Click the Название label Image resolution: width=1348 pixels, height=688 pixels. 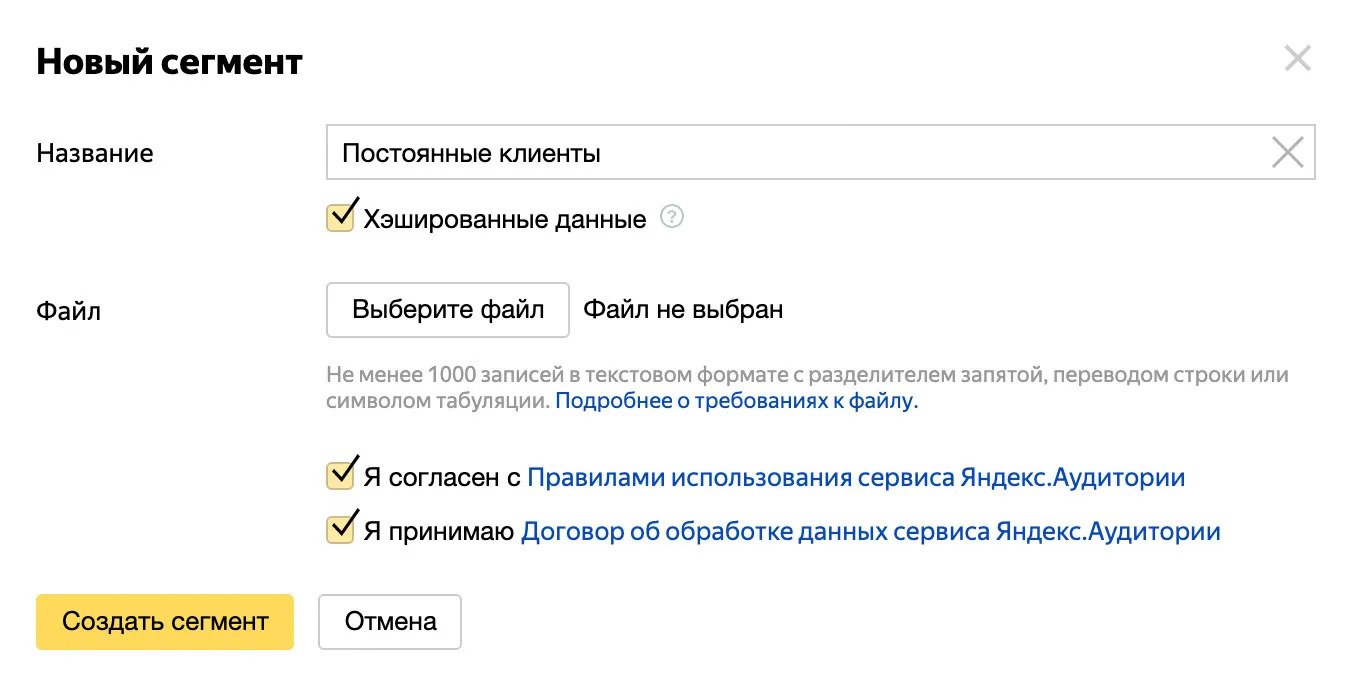coord(95,153)
